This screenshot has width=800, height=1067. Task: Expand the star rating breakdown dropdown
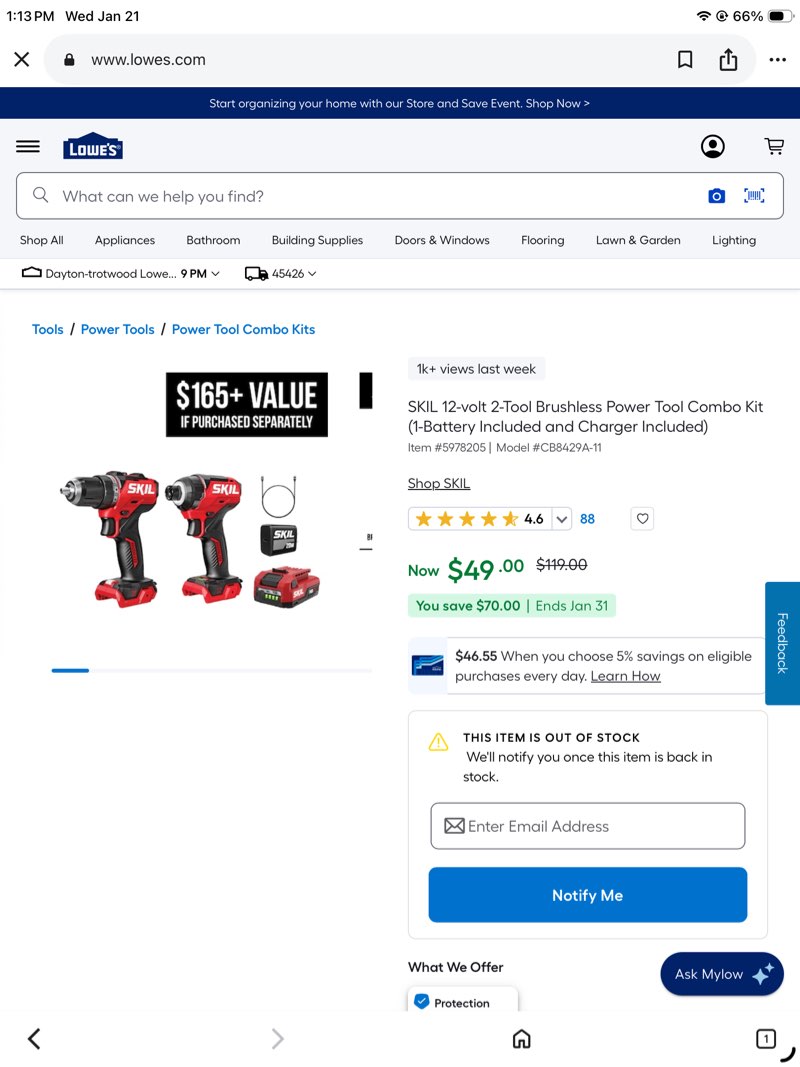[x=561, y=519]
